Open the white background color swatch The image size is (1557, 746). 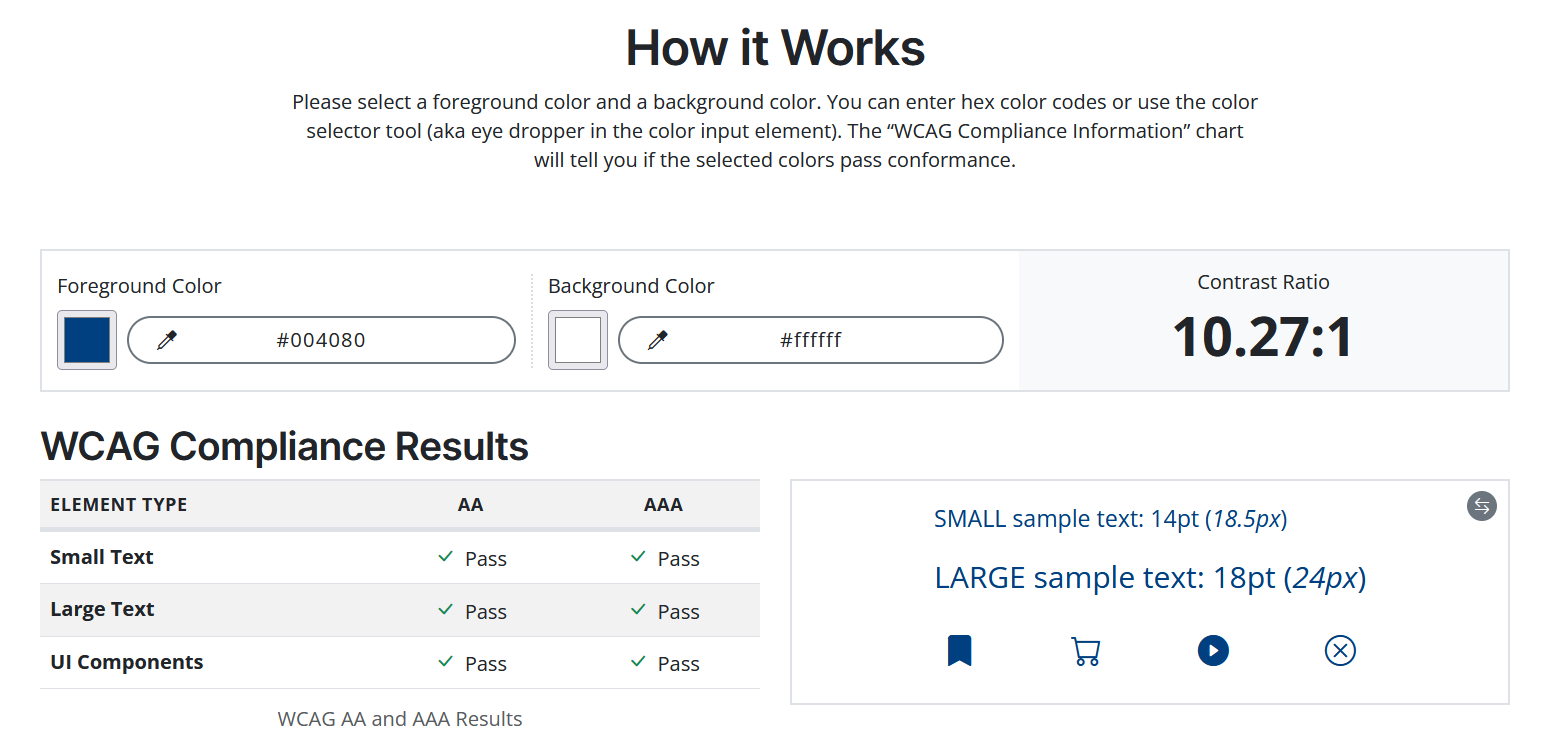pos(578,340)
